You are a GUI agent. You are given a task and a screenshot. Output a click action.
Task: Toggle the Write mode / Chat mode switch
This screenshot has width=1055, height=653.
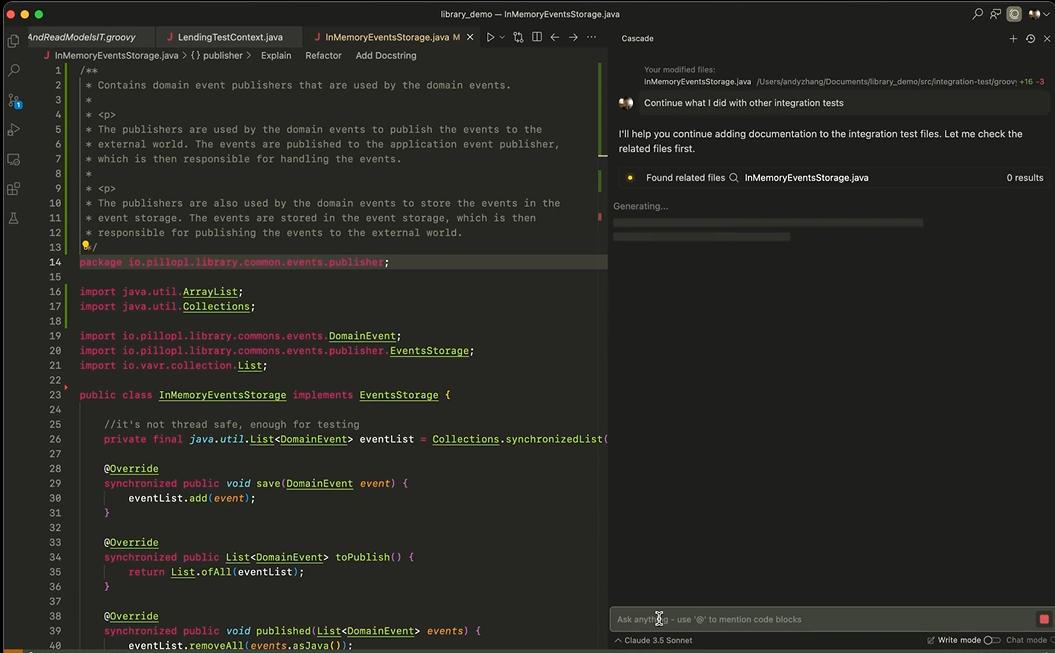pyautogui.click(x=991, y=640)
